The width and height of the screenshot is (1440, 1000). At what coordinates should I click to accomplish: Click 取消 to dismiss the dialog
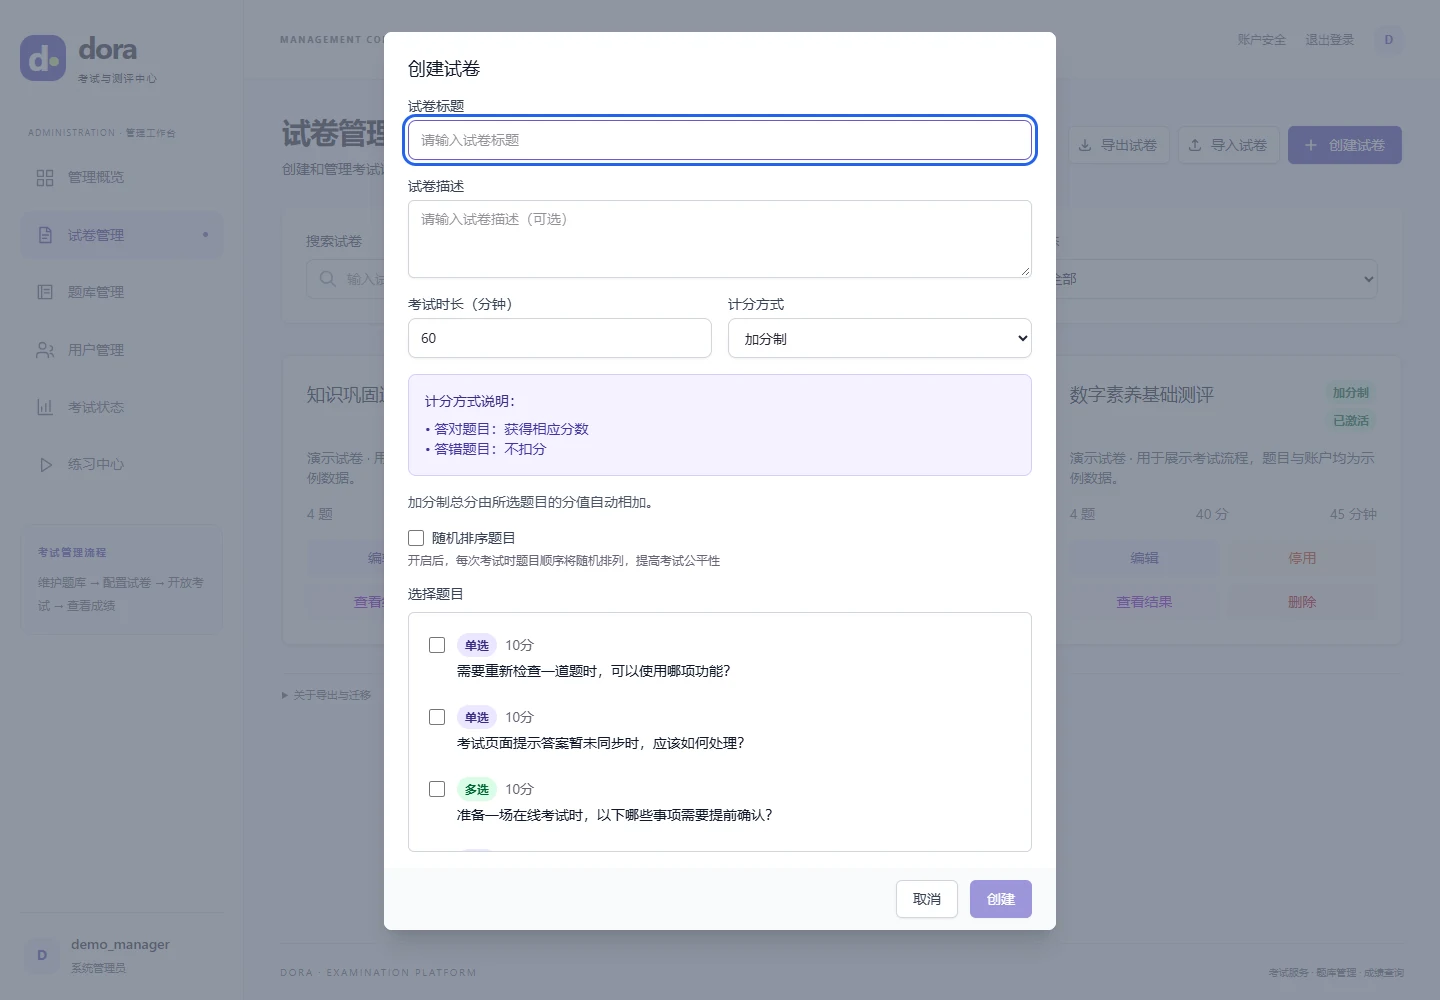click(927, 899)
